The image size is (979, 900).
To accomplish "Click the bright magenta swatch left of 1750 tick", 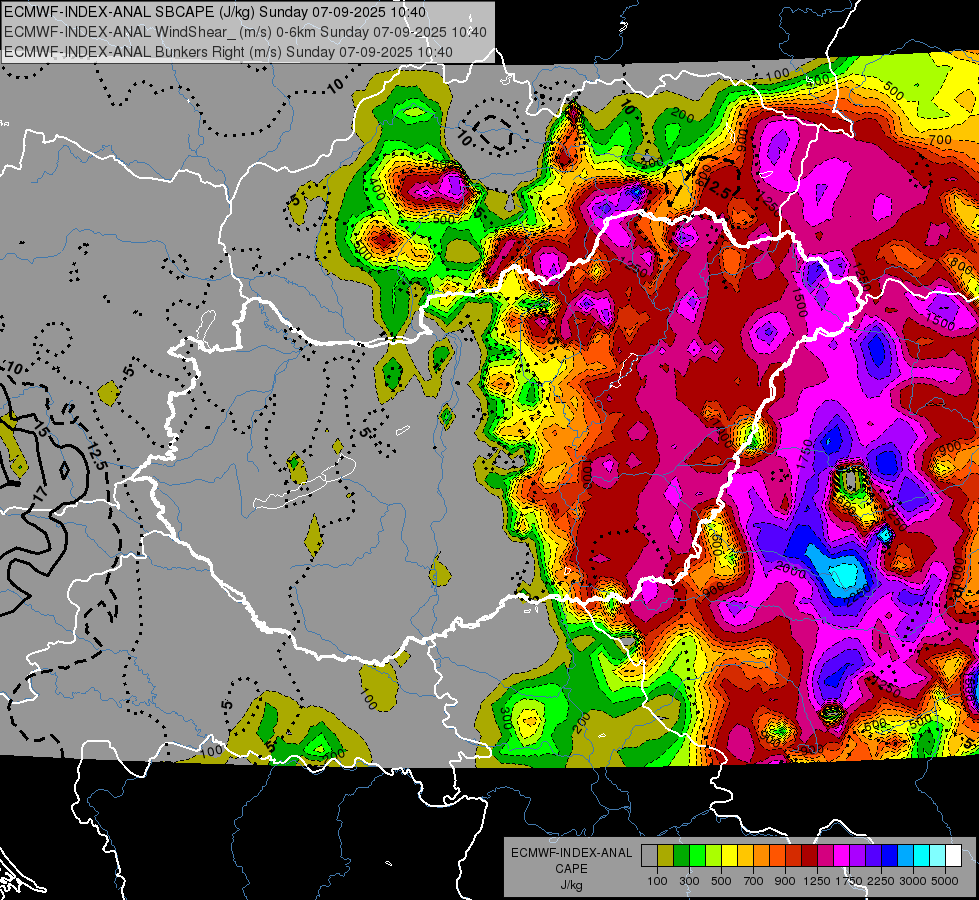I will click(842, 856).
